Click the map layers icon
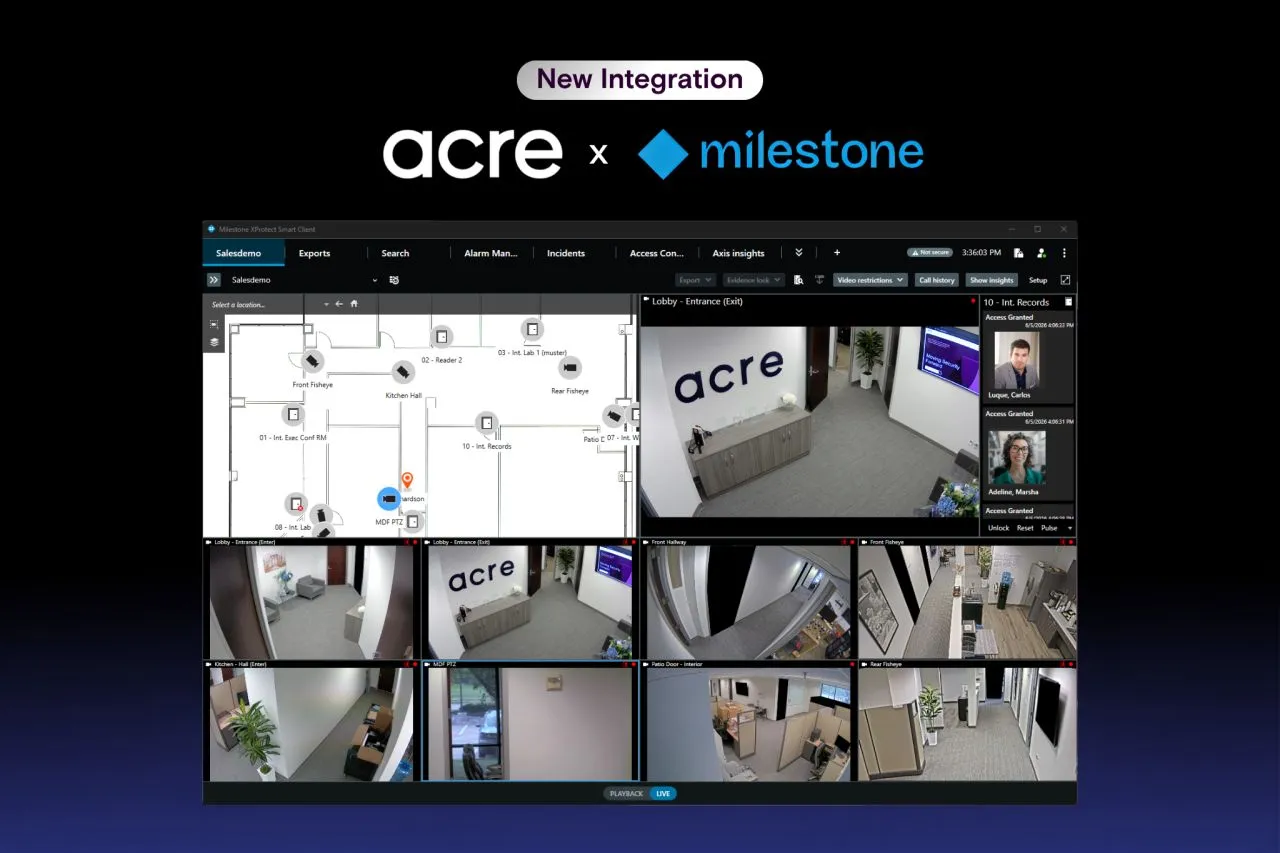Viewport: 1280px width, 853px height. pos(214,341)
